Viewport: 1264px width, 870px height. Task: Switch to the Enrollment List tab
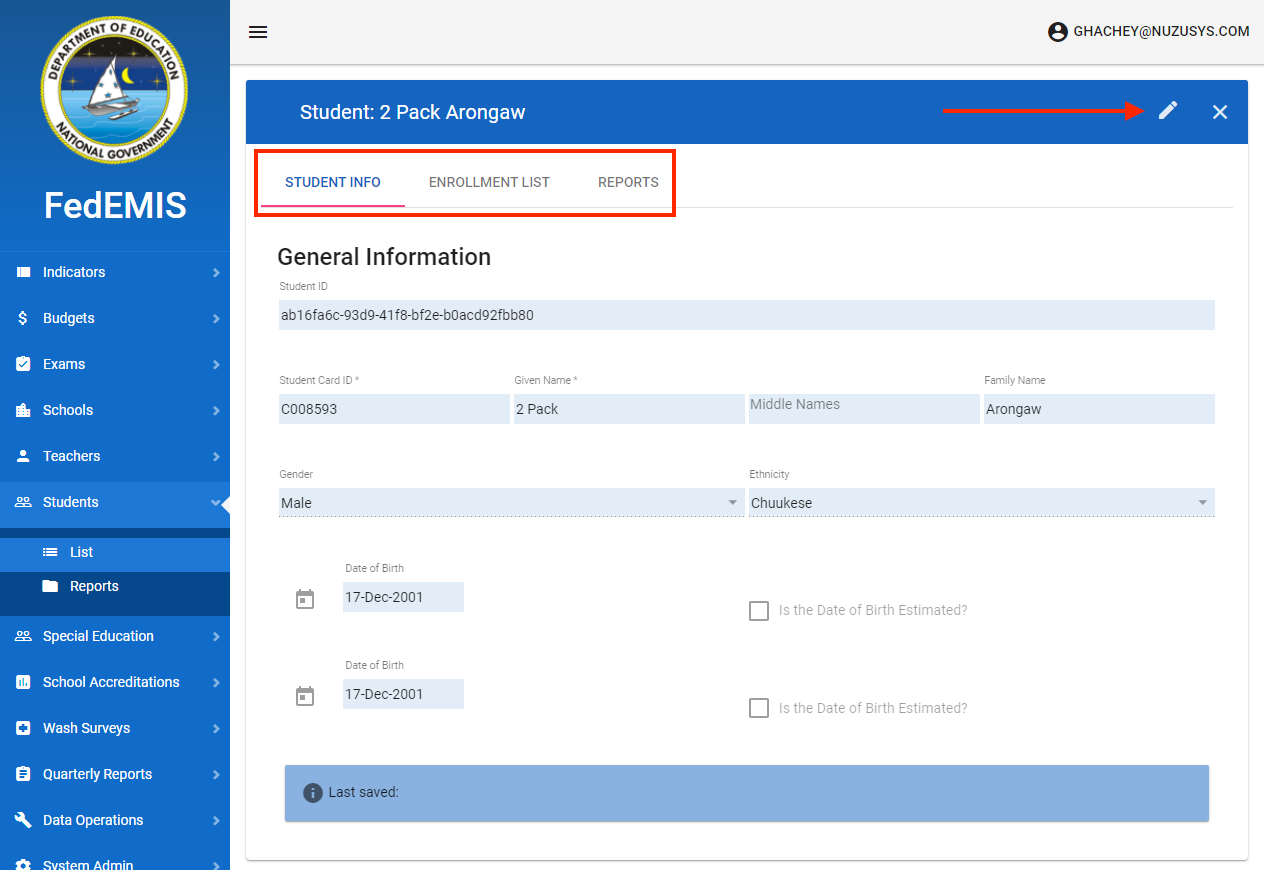pyautogui.click(x=489, y=182)
